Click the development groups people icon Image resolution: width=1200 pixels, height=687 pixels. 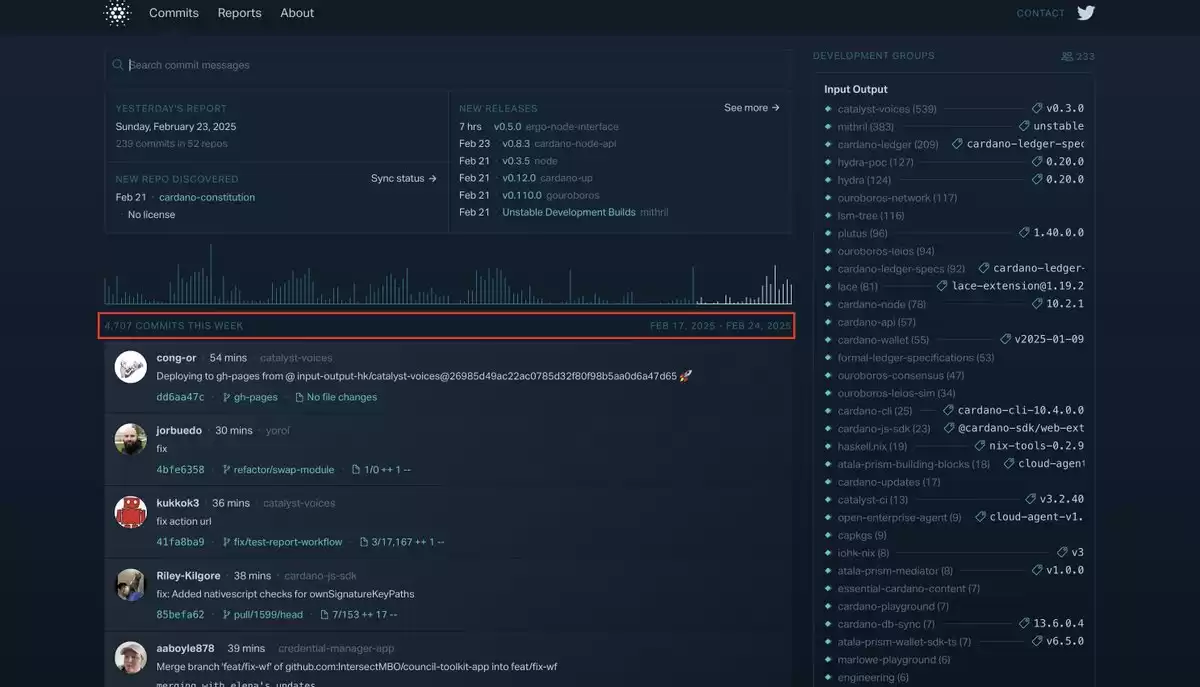1067,57
